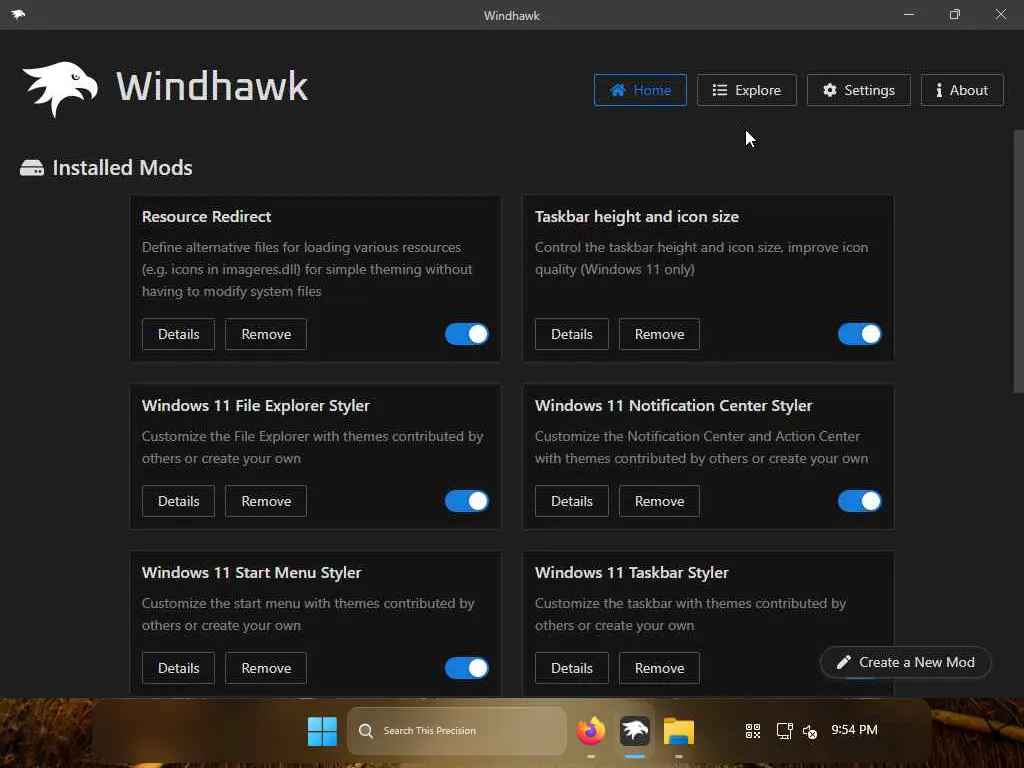Click the Windows 11 File Explorer Styler title
1024x768 pixels.
click(x=255, y=406)
